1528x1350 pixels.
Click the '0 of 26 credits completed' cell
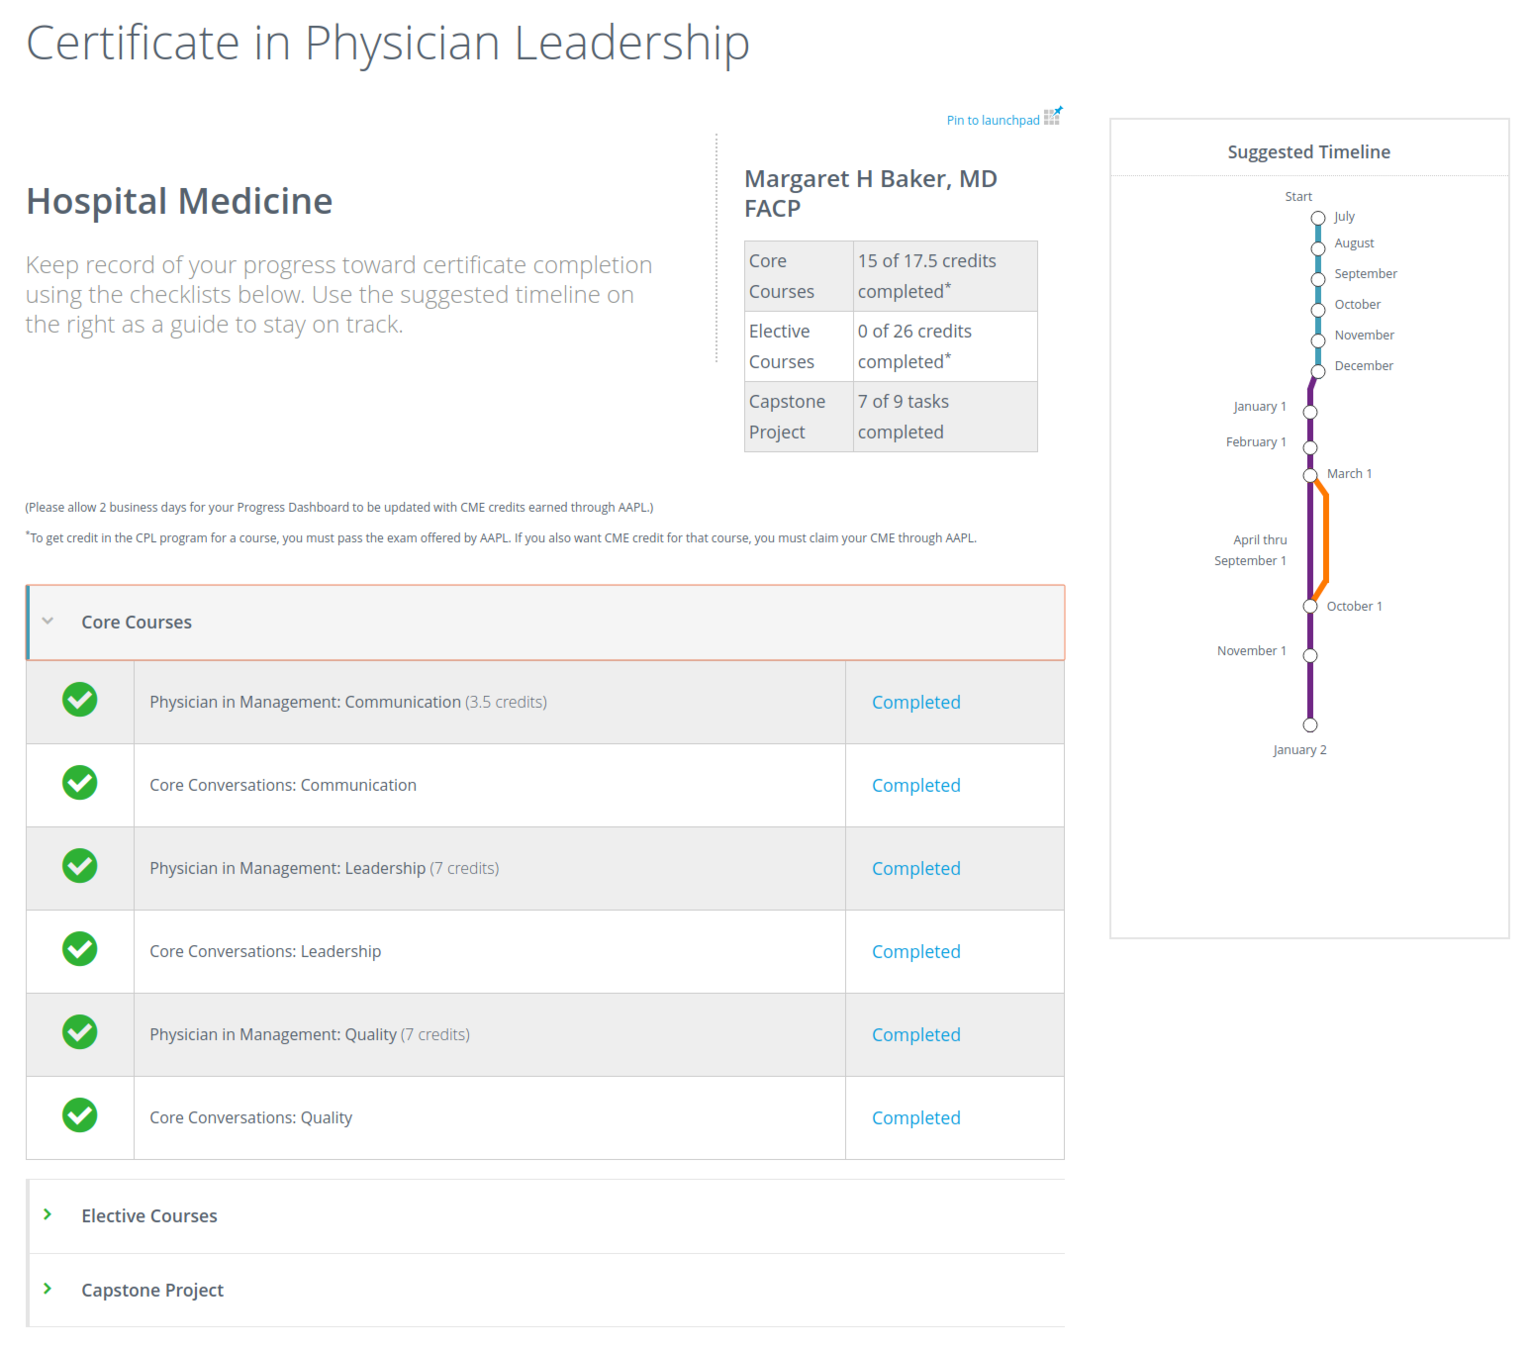[945, 346]
